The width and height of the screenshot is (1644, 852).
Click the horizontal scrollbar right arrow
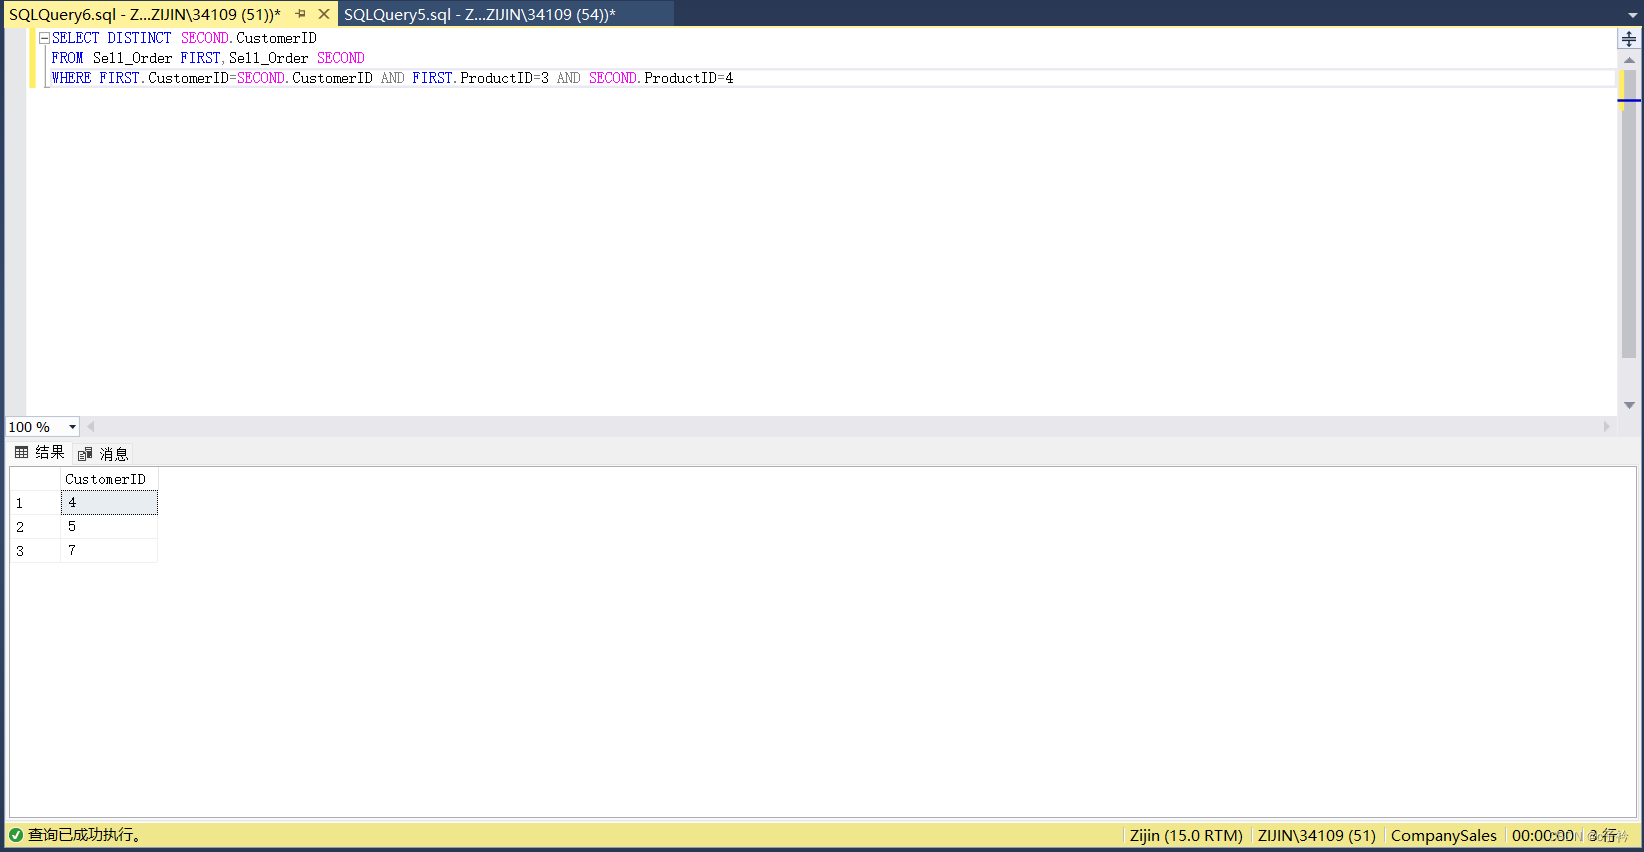pos(1607,426)
